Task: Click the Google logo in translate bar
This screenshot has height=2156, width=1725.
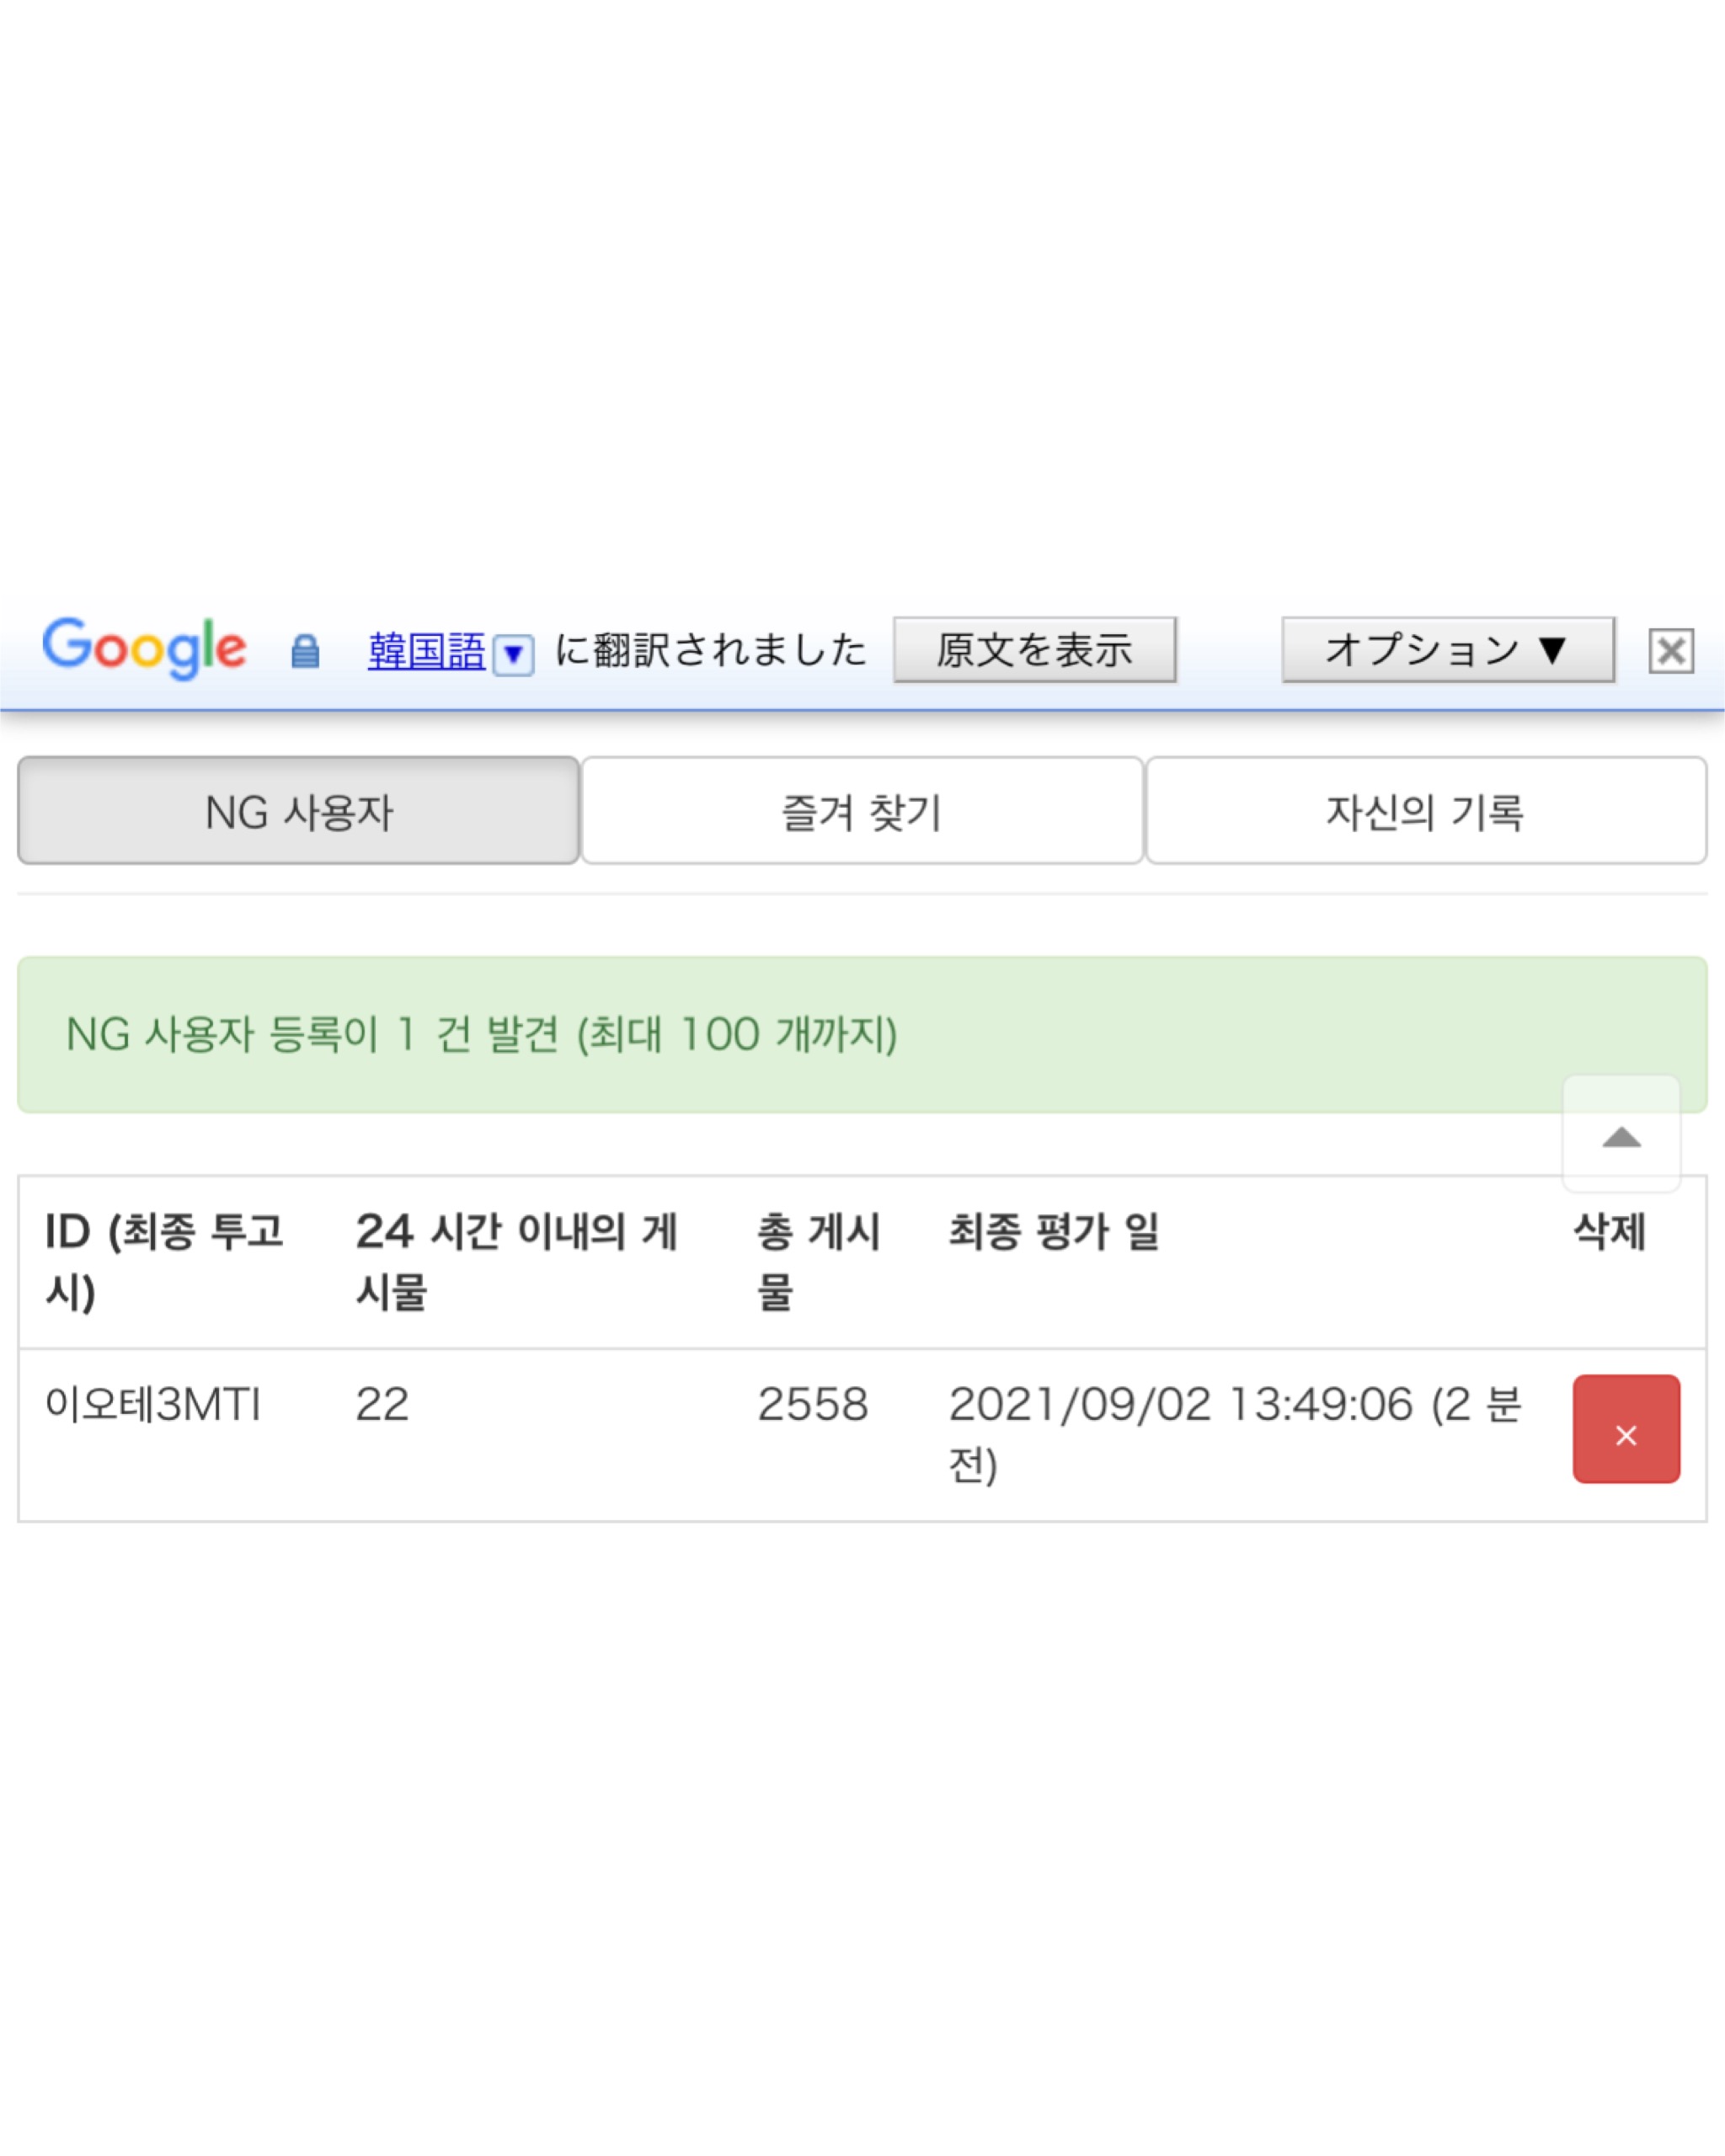Action: pos(144,648)
